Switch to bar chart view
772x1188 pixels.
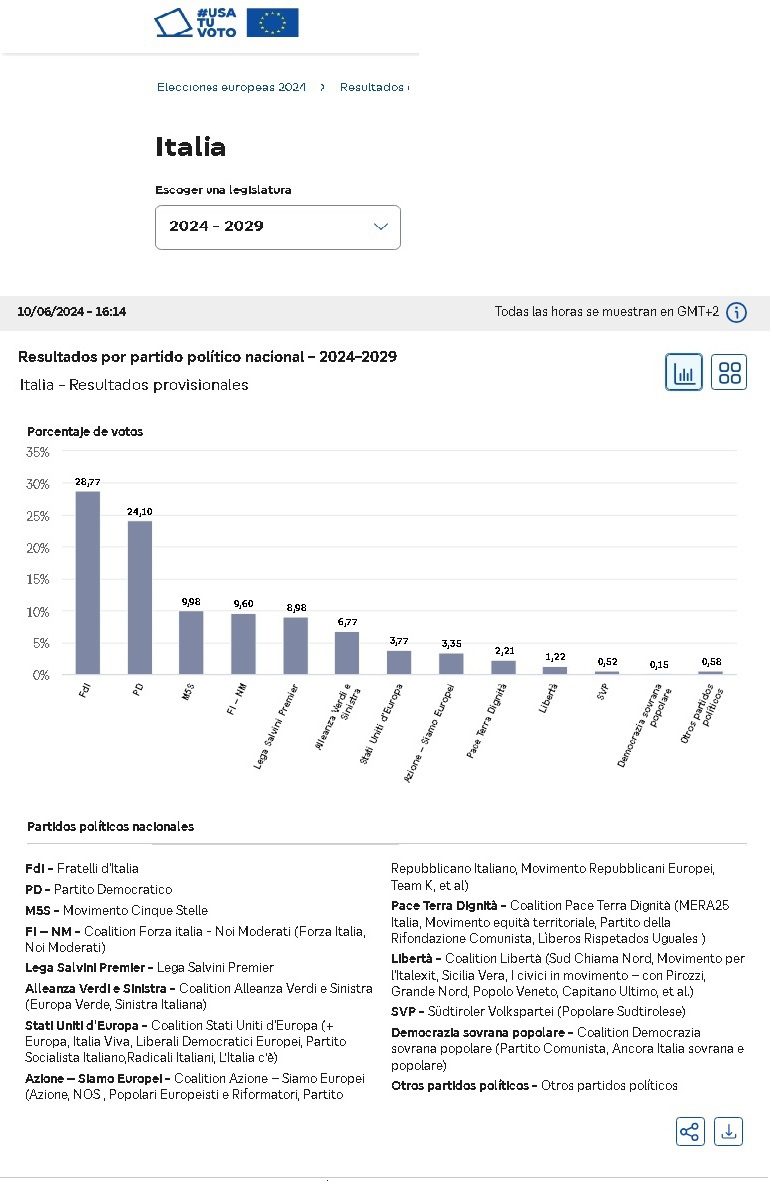pos(684,373)
